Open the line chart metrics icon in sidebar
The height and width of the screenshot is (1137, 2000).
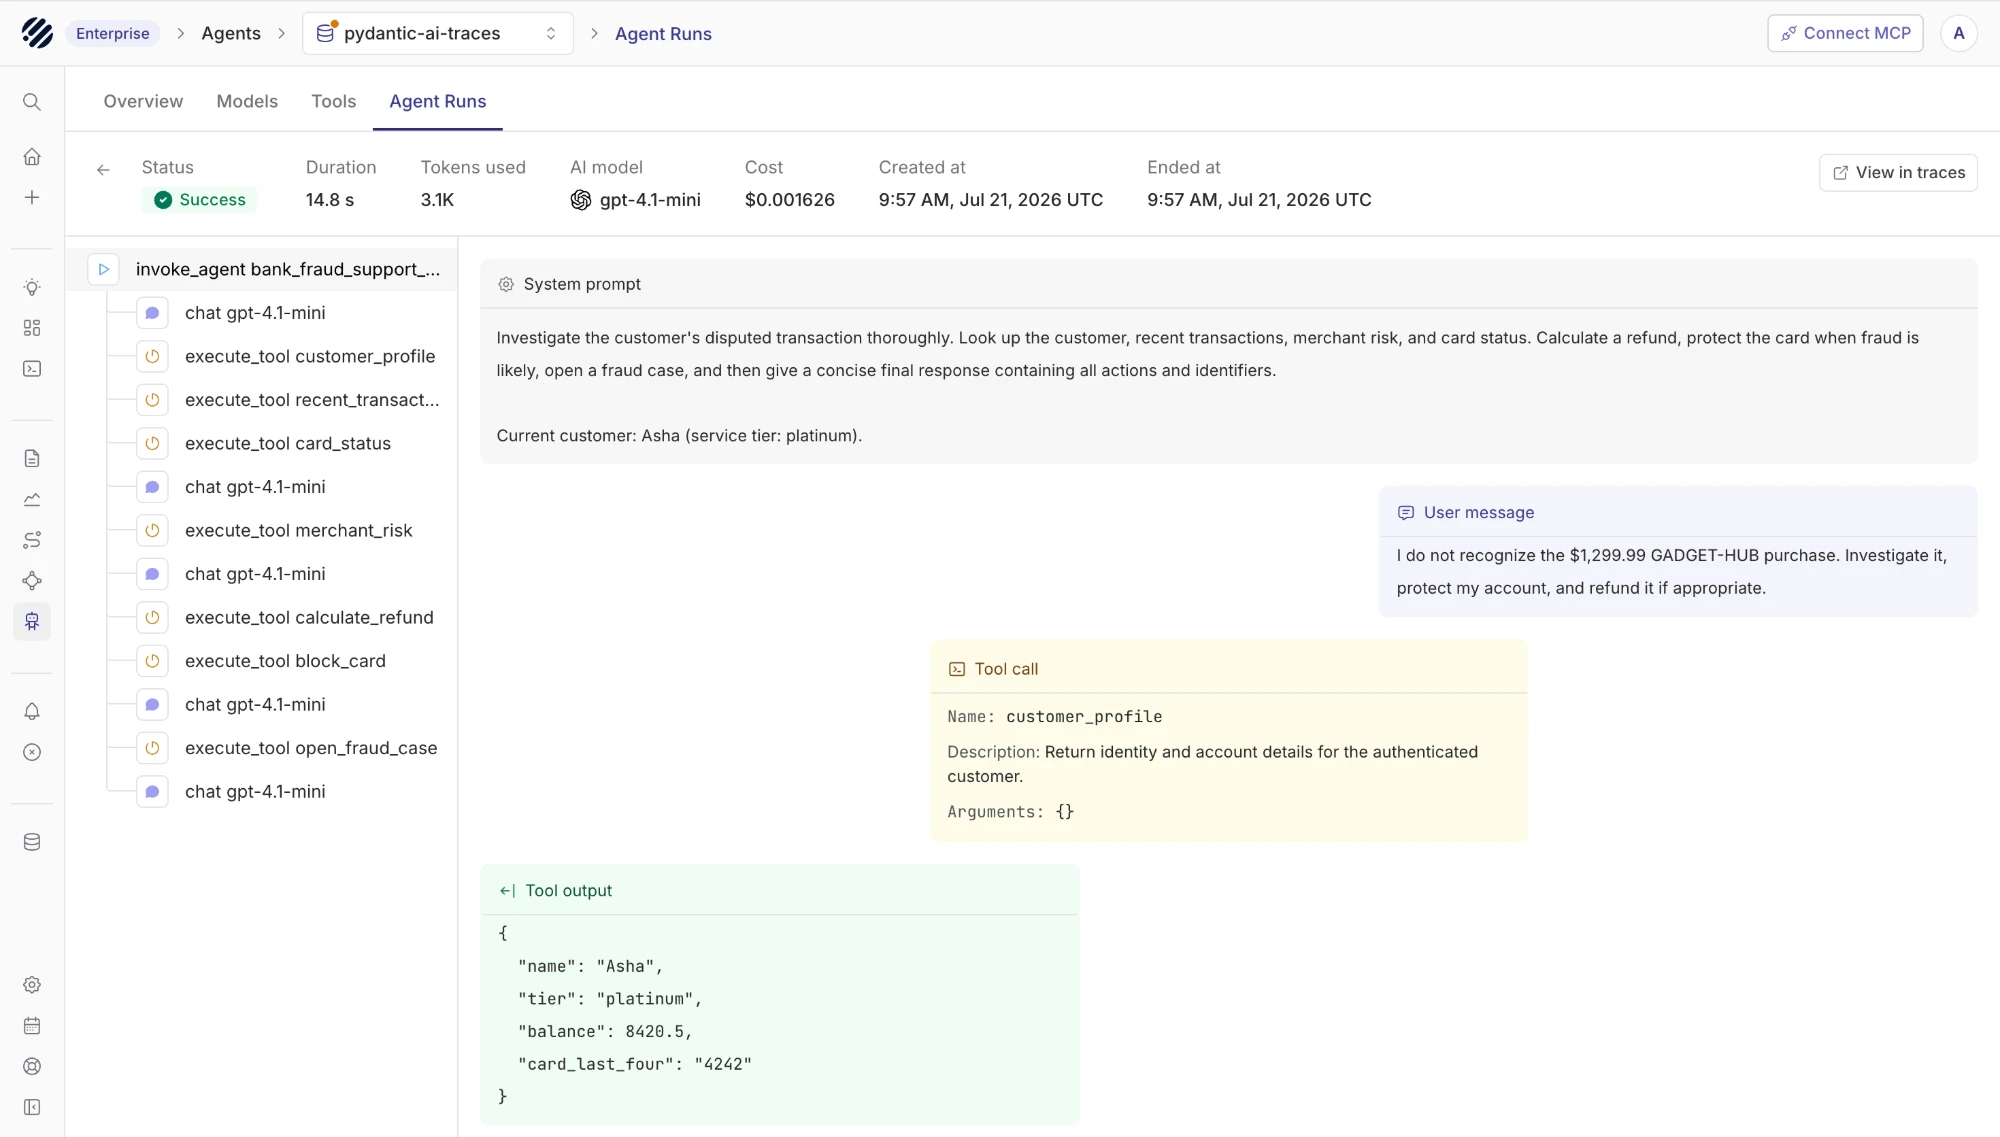pyautogui.click(x=32, y=500)
